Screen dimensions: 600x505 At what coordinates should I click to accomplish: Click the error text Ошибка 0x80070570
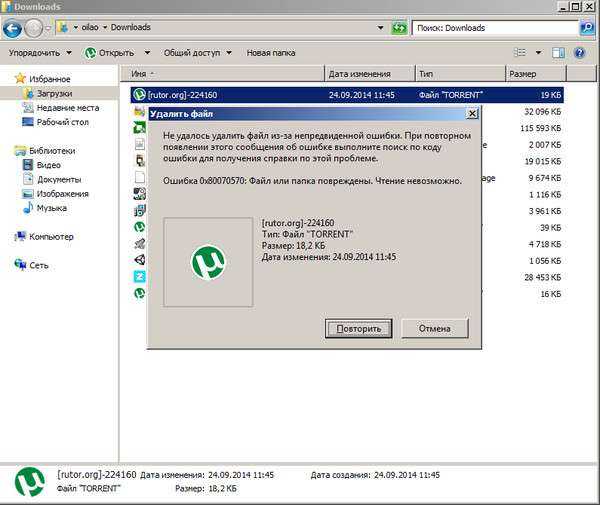point(312,181)
